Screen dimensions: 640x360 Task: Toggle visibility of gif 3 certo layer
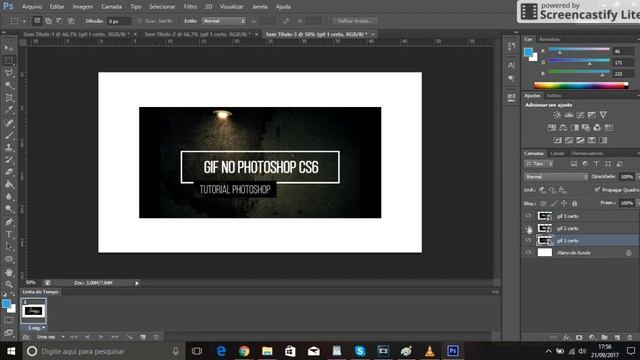pos(528,216)
